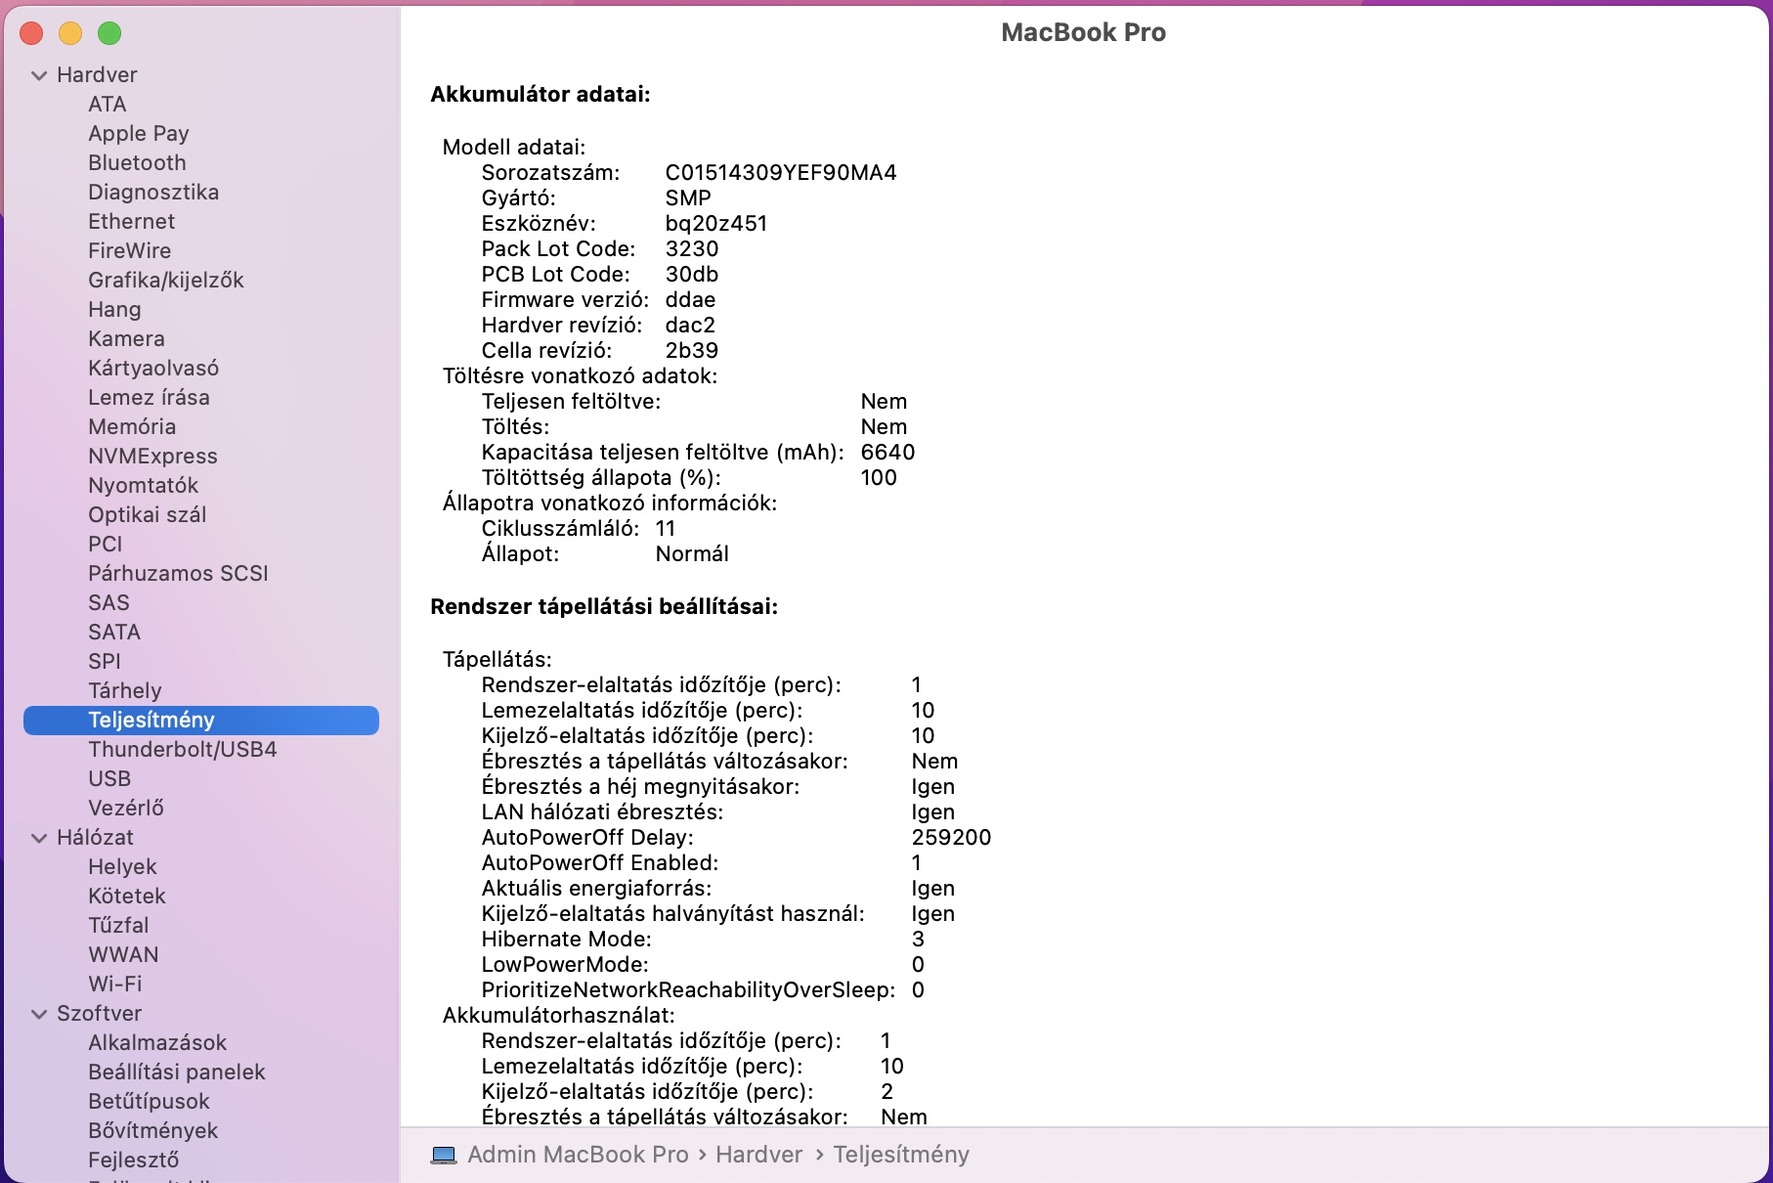Open SAS details

coord(109,603)
